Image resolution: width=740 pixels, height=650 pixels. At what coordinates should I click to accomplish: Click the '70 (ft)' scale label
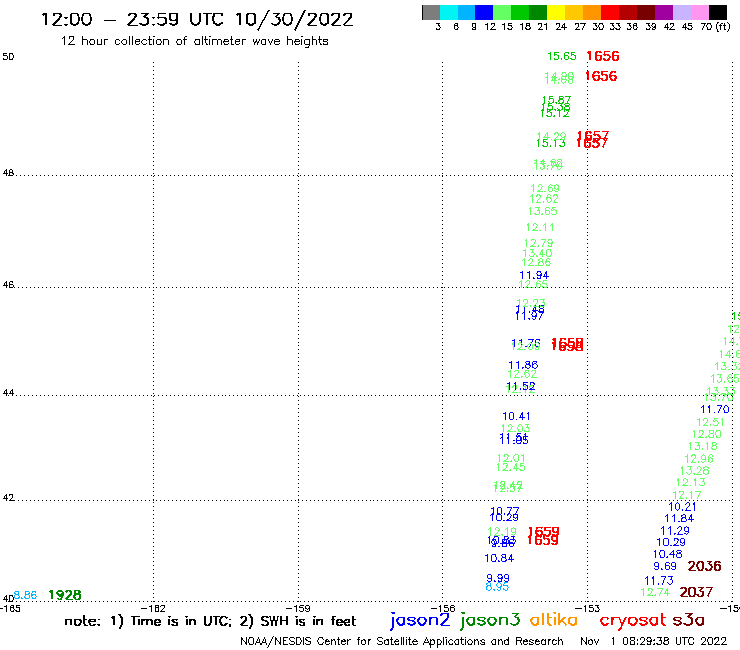[x=715, y=26]
